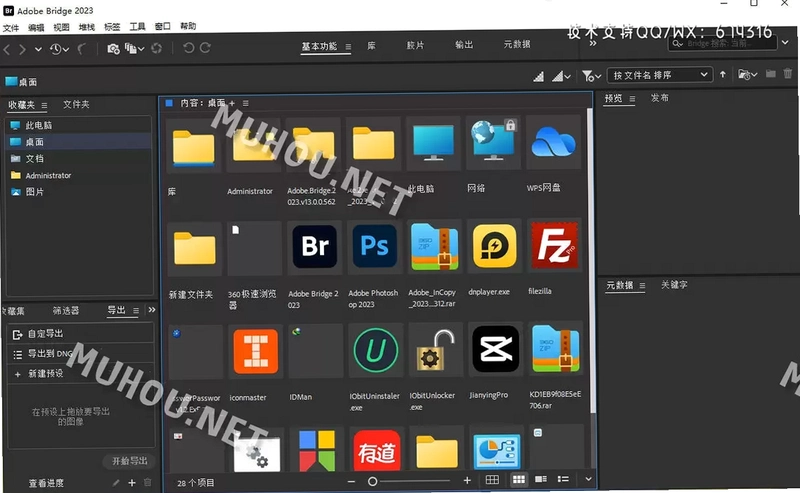
Task: Click the 开始导出 button
Action: point(129,461)
